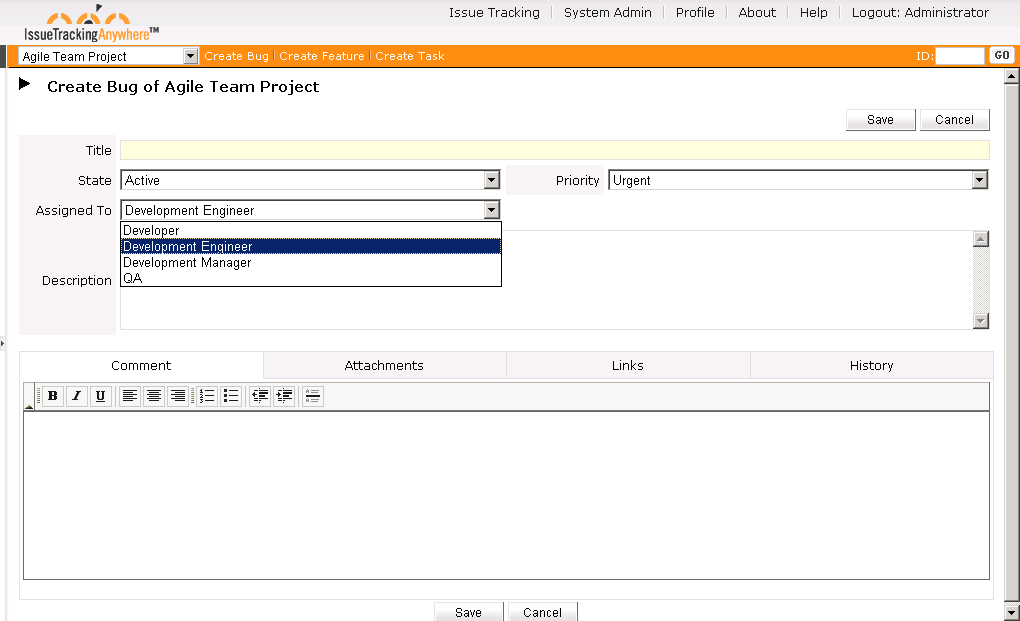This screenshot has height=621, width=1020.
Task: Decrease indent of comment text
Action: coord(259,396)
